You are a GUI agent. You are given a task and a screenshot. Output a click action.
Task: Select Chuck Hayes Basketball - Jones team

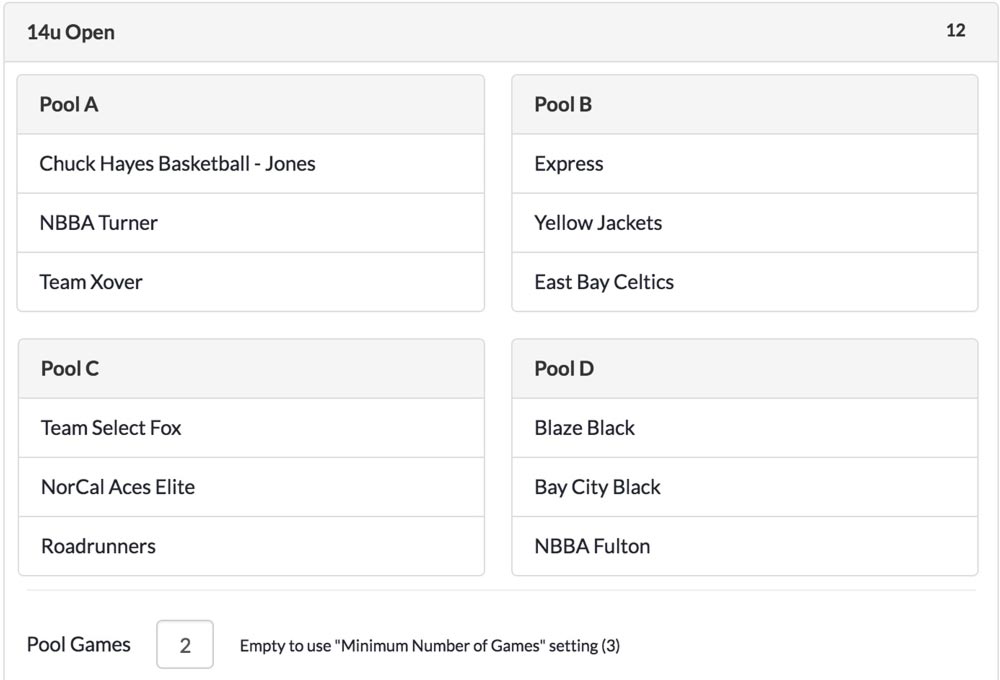tap(177, 164)
